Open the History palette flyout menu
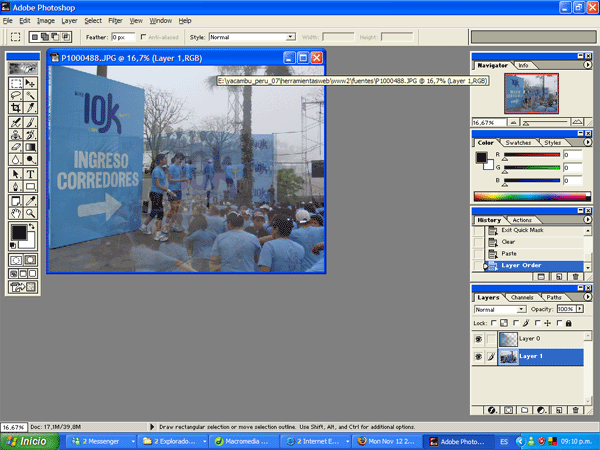This screenshot has width=600, height=450. click(x=587, y=220)
